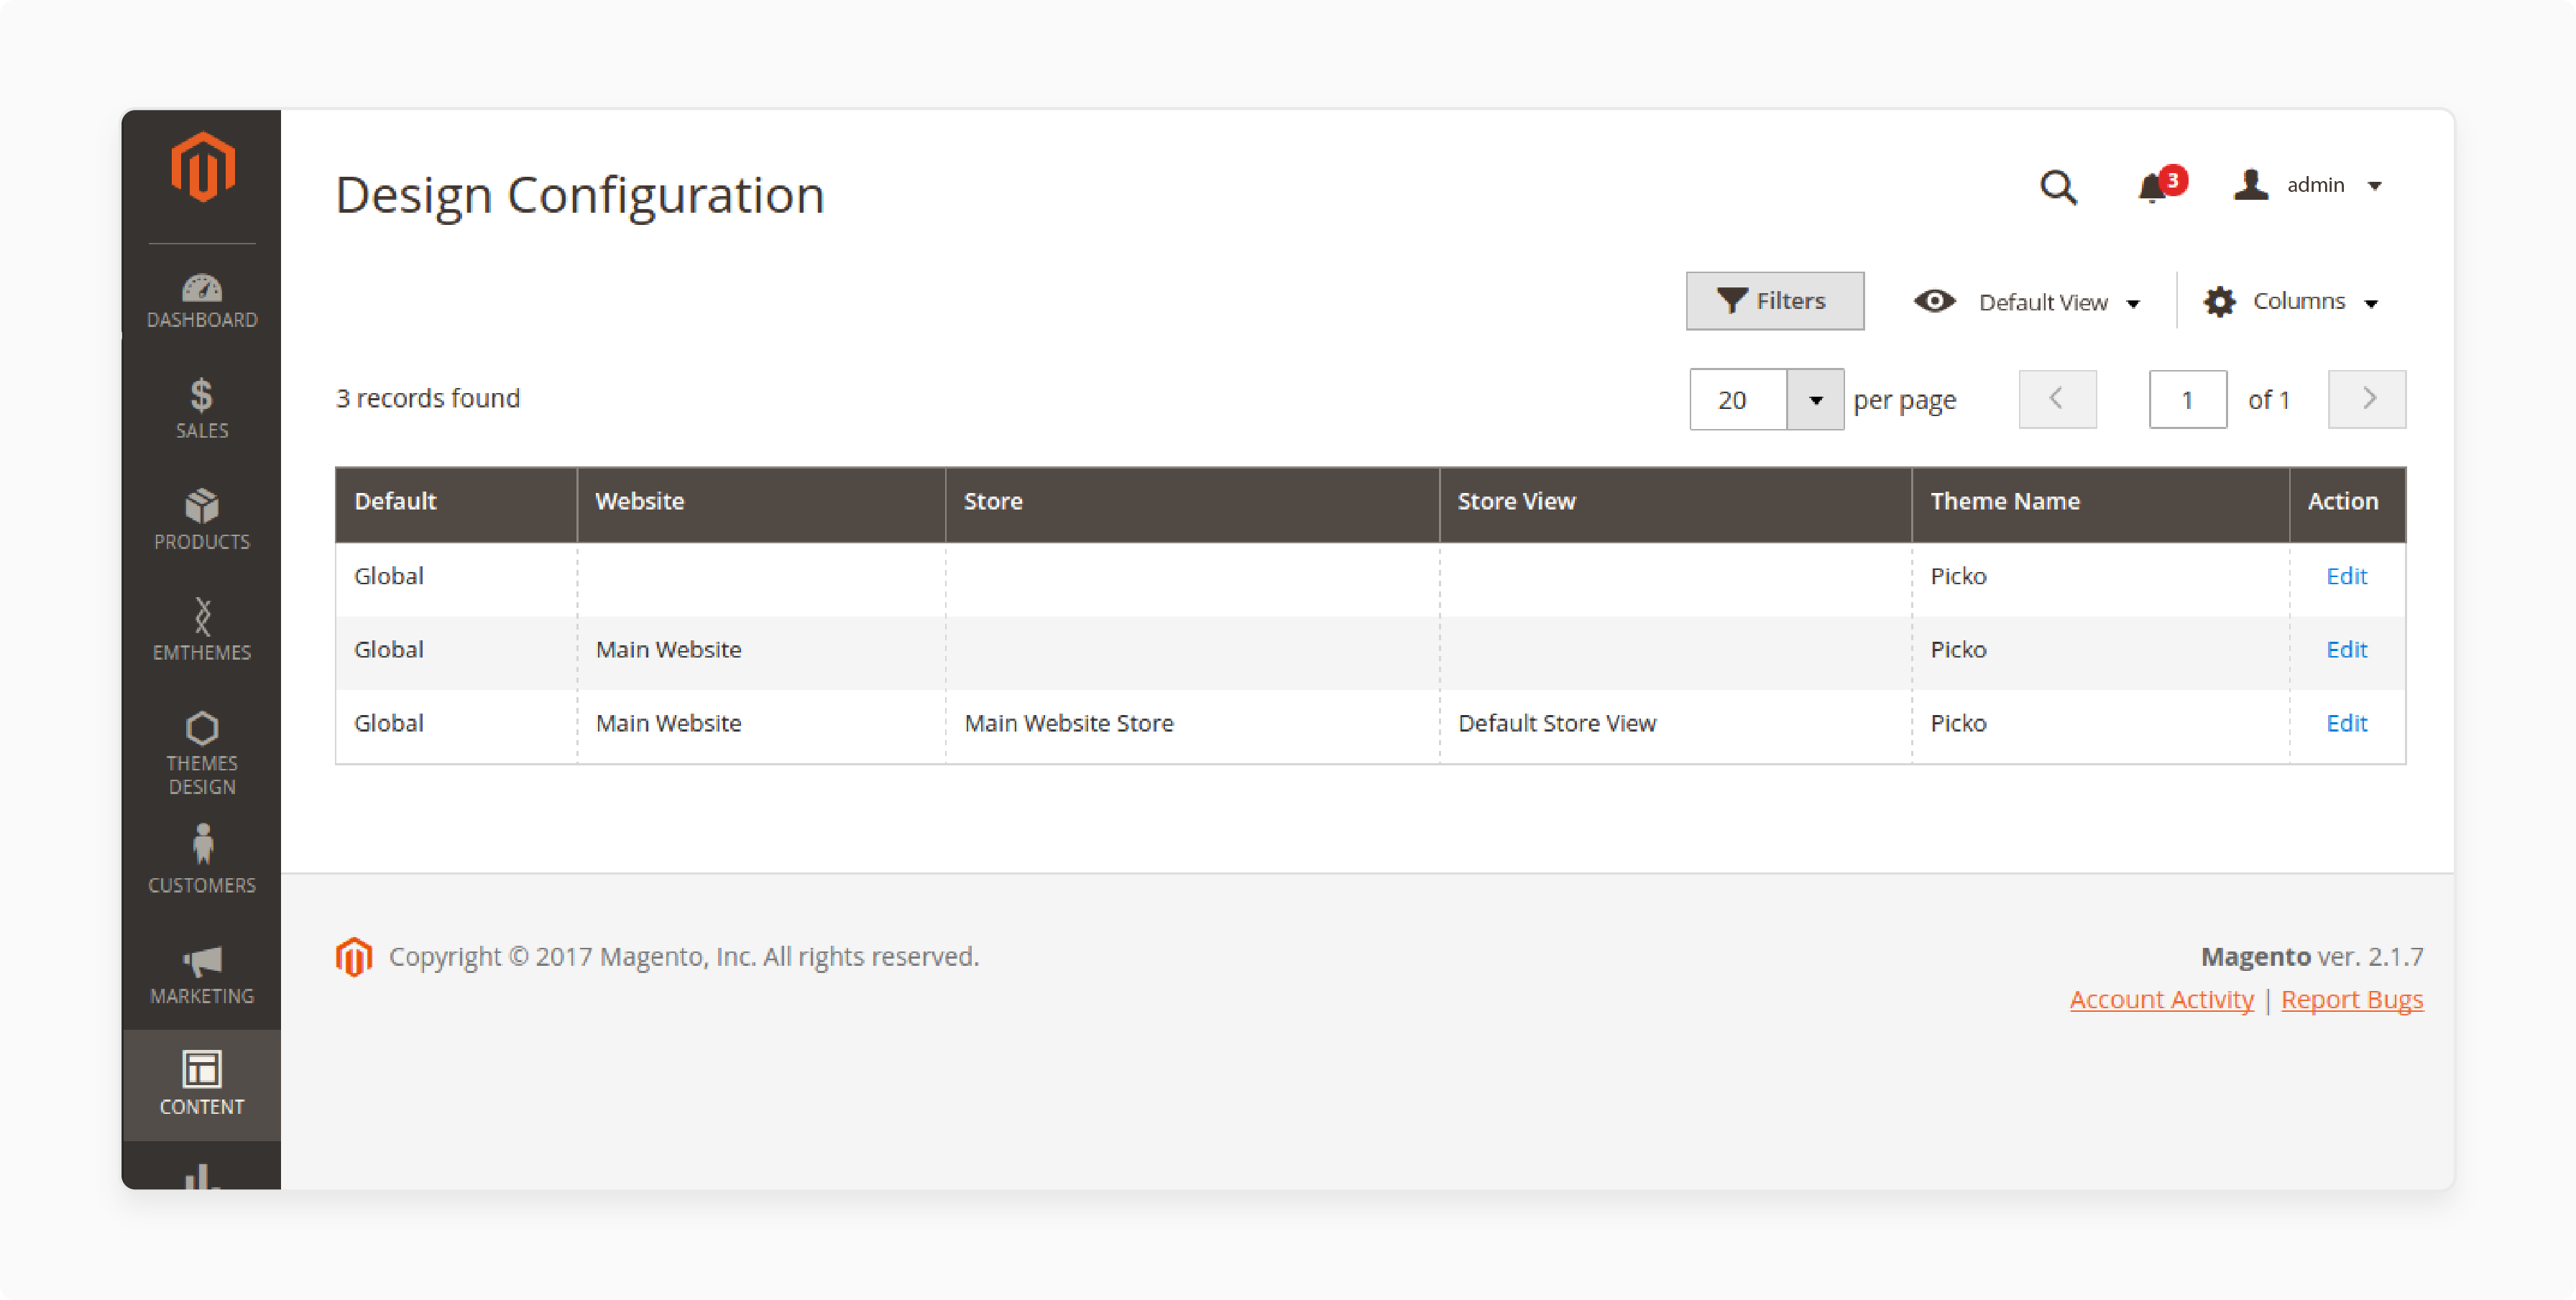Click the current page number field

tap(2188, 399)
